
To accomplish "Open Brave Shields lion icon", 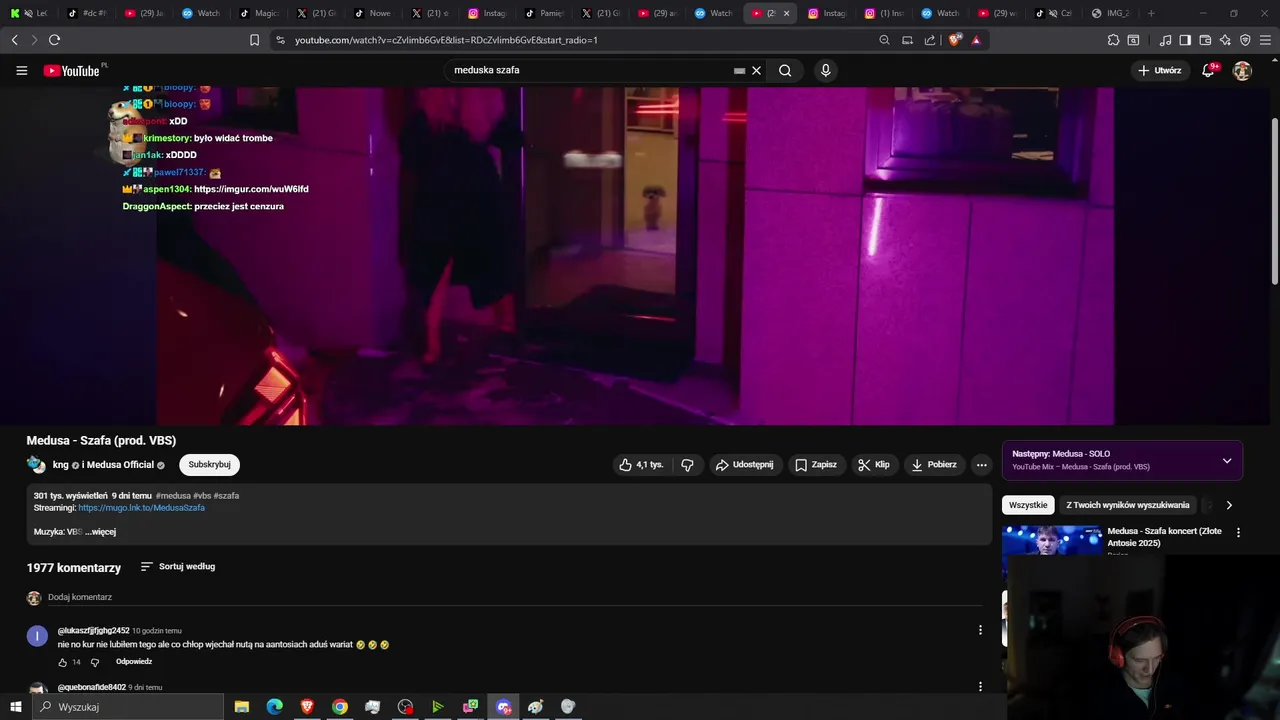I will pyautogui.click(x=954, y=40).
